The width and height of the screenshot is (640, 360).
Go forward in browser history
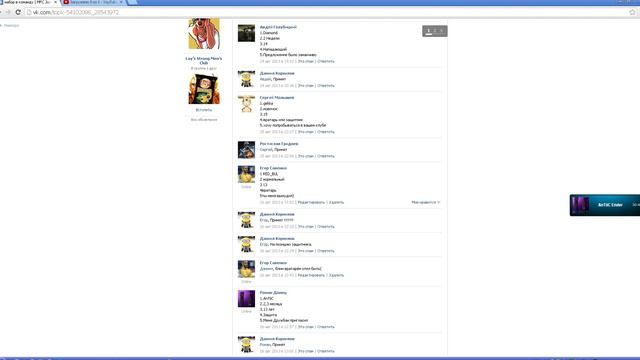8,12
